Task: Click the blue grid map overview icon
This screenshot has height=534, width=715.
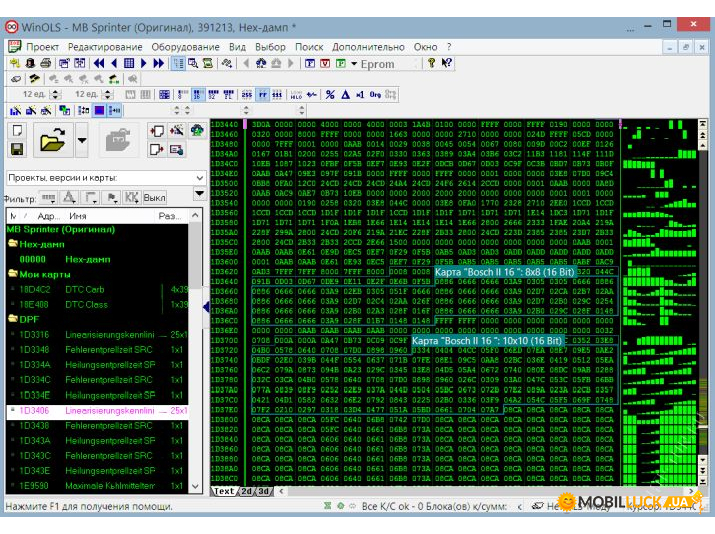Action: coord(129,63)
